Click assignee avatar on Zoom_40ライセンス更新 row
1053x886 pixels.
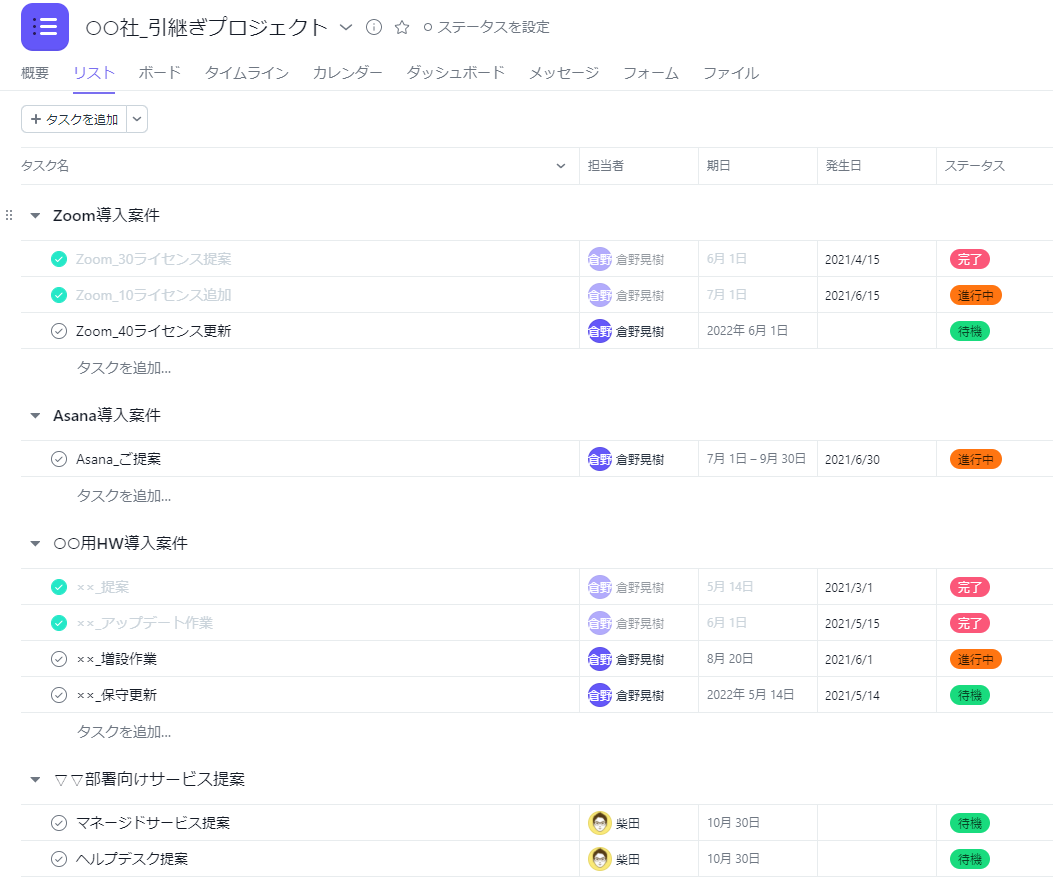click(600, 331)
